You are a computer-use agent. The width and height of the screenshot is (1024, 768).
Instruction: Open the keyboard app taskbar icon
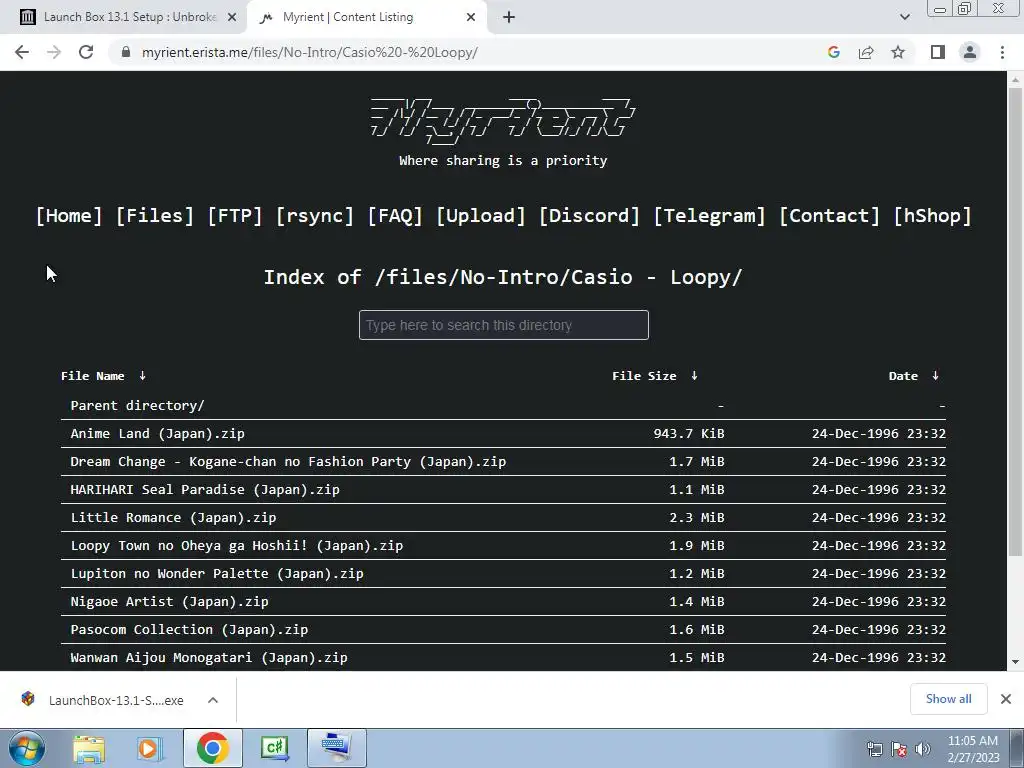(x=337, y=748)
